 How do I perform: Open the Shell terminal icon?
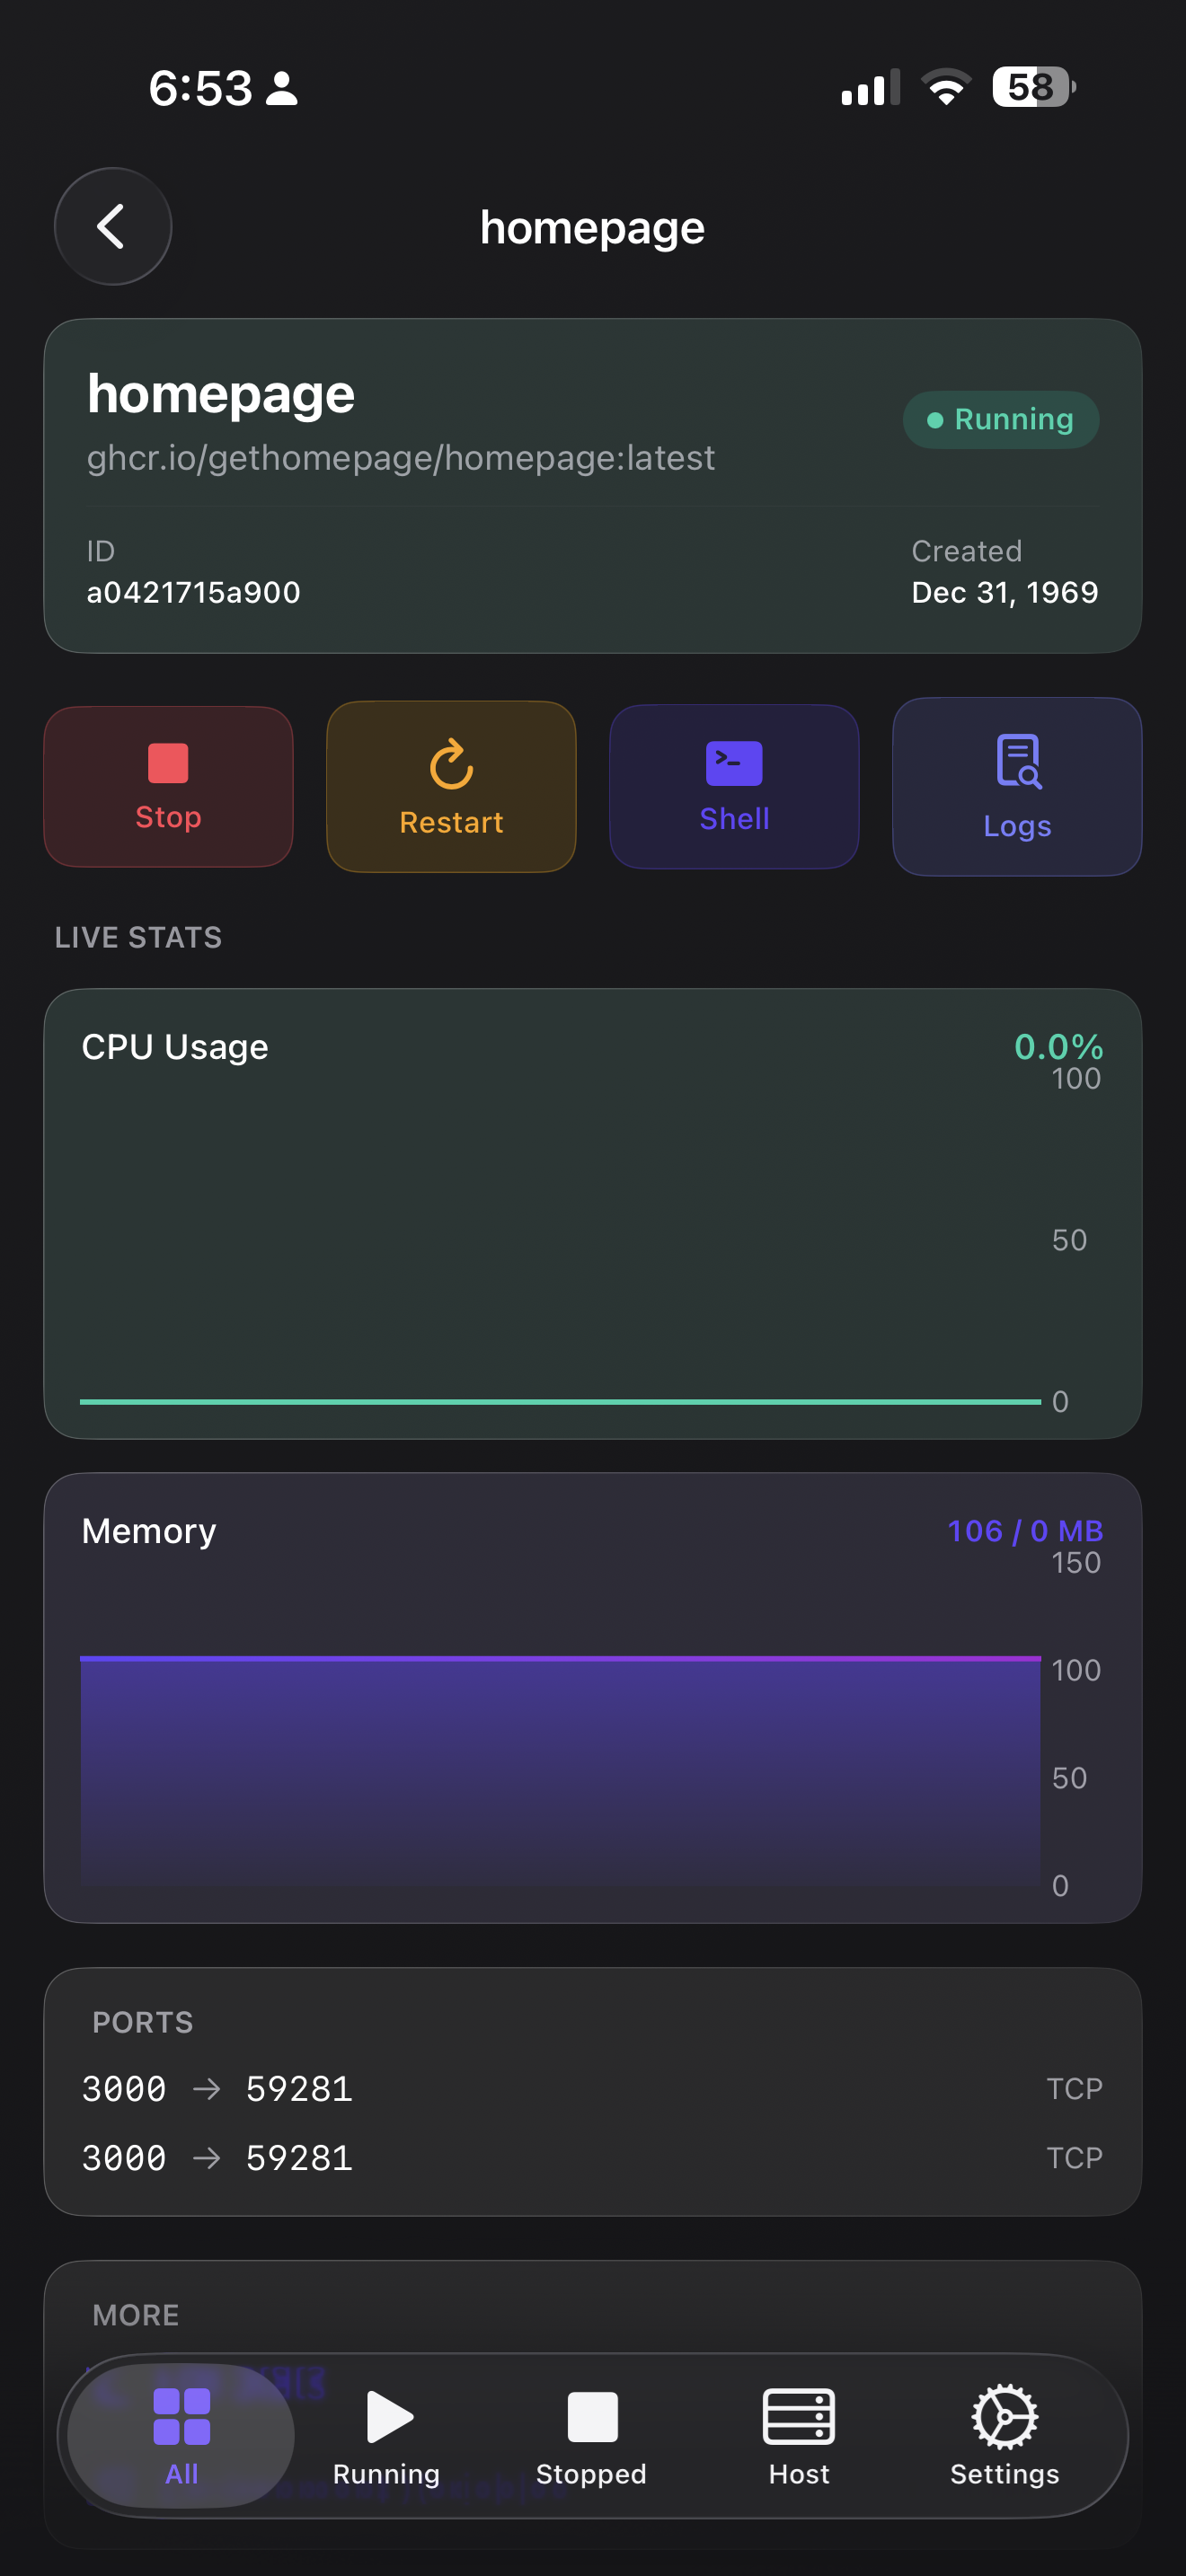[x=734, y=786]
